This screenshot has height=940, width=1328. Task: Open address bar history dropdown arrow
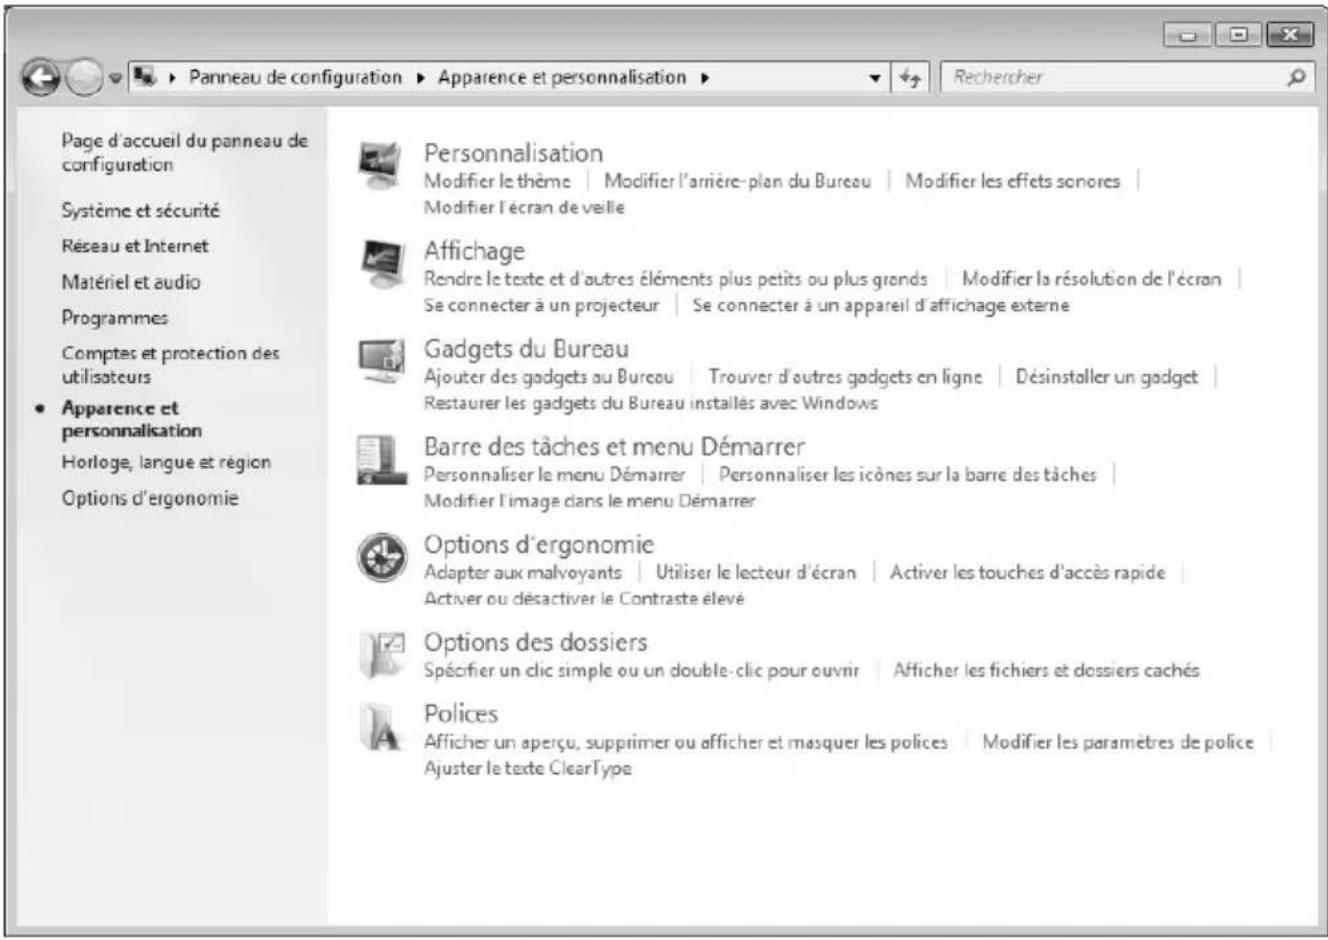876,78
